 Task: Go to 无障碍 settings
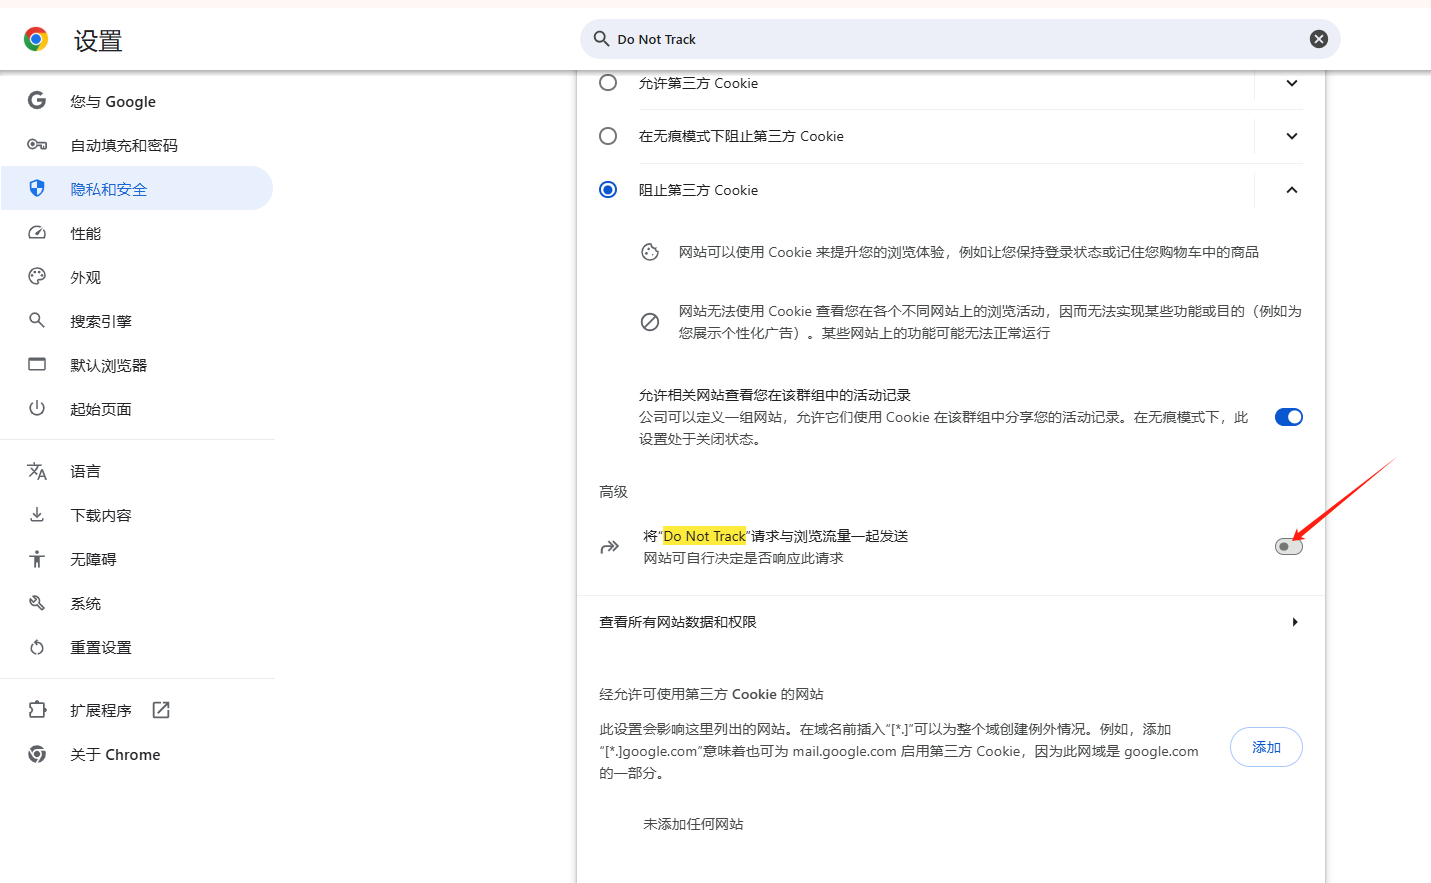137,559
